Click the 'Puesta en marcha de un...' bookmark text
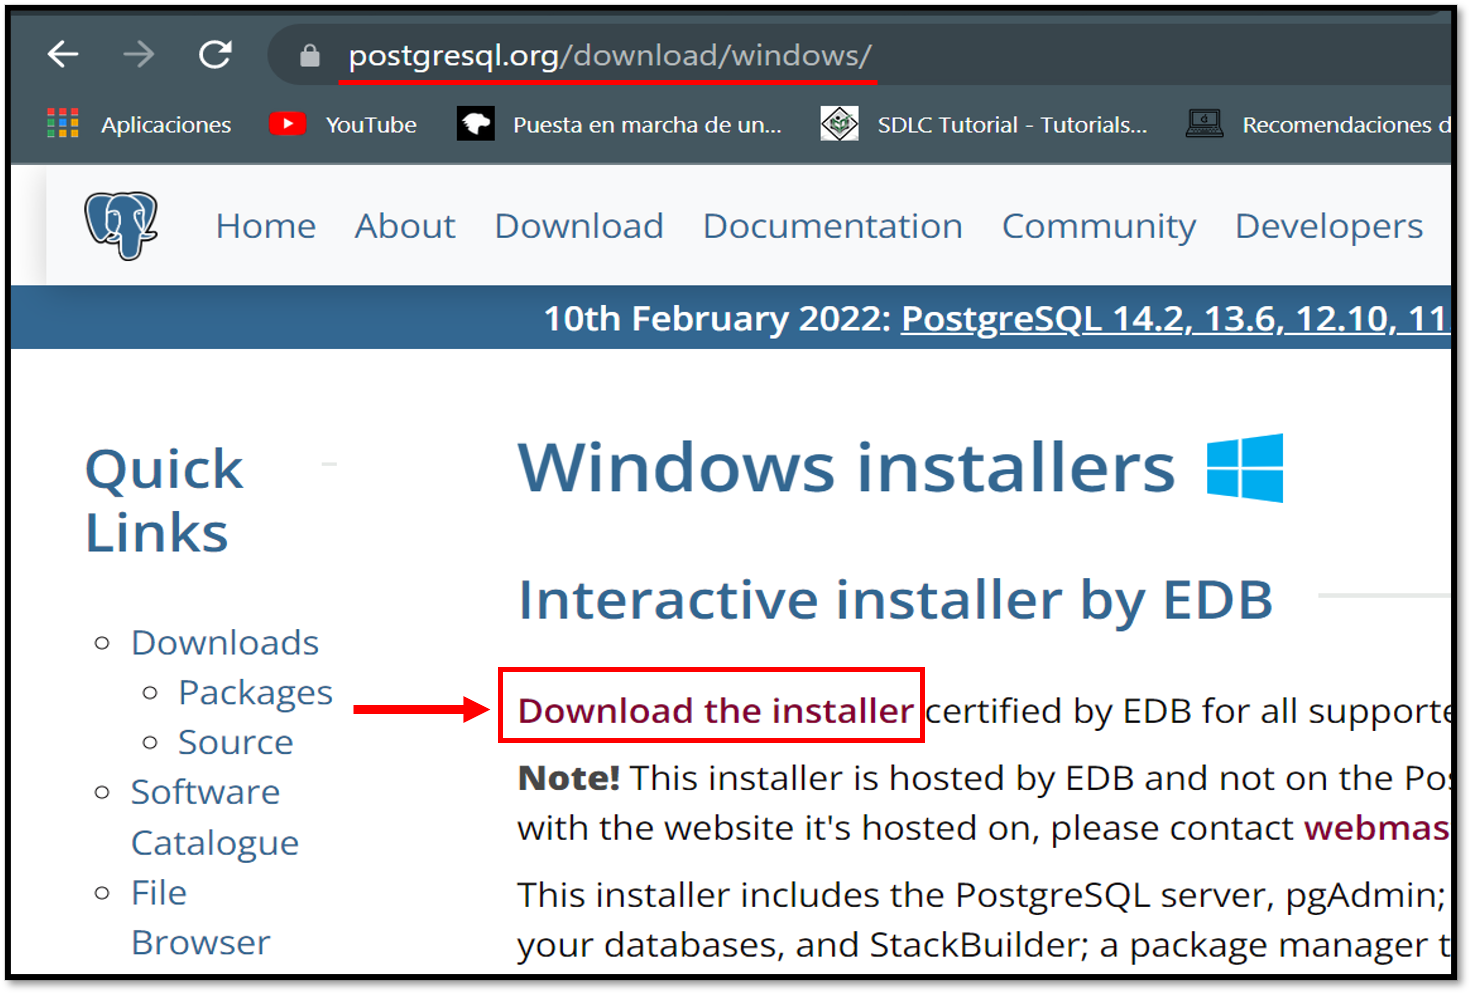The height and width of the screenshot is (993, 1470). [647, 125]
